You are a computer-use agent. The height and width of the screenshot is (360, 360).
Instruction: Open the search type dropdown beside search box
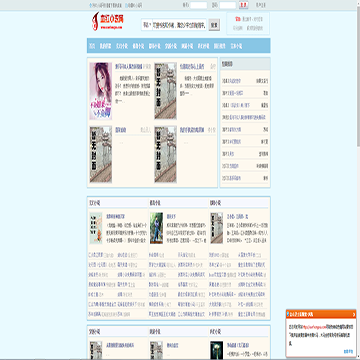(x=147, y=25)
